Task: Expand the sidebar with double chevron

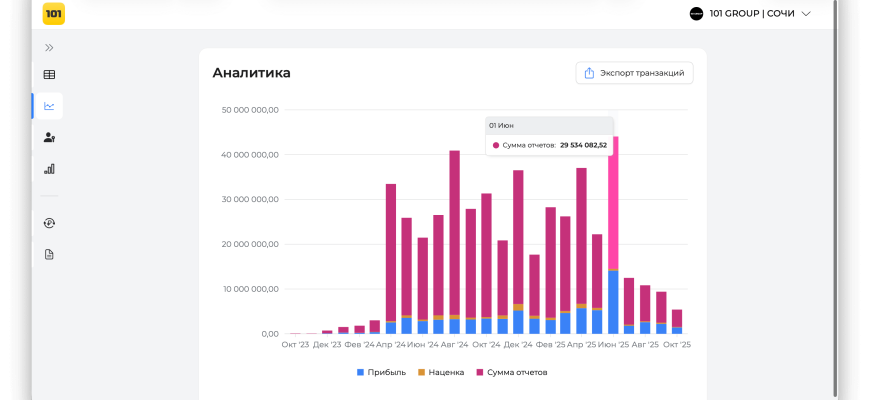Action: tap(49, 47)
